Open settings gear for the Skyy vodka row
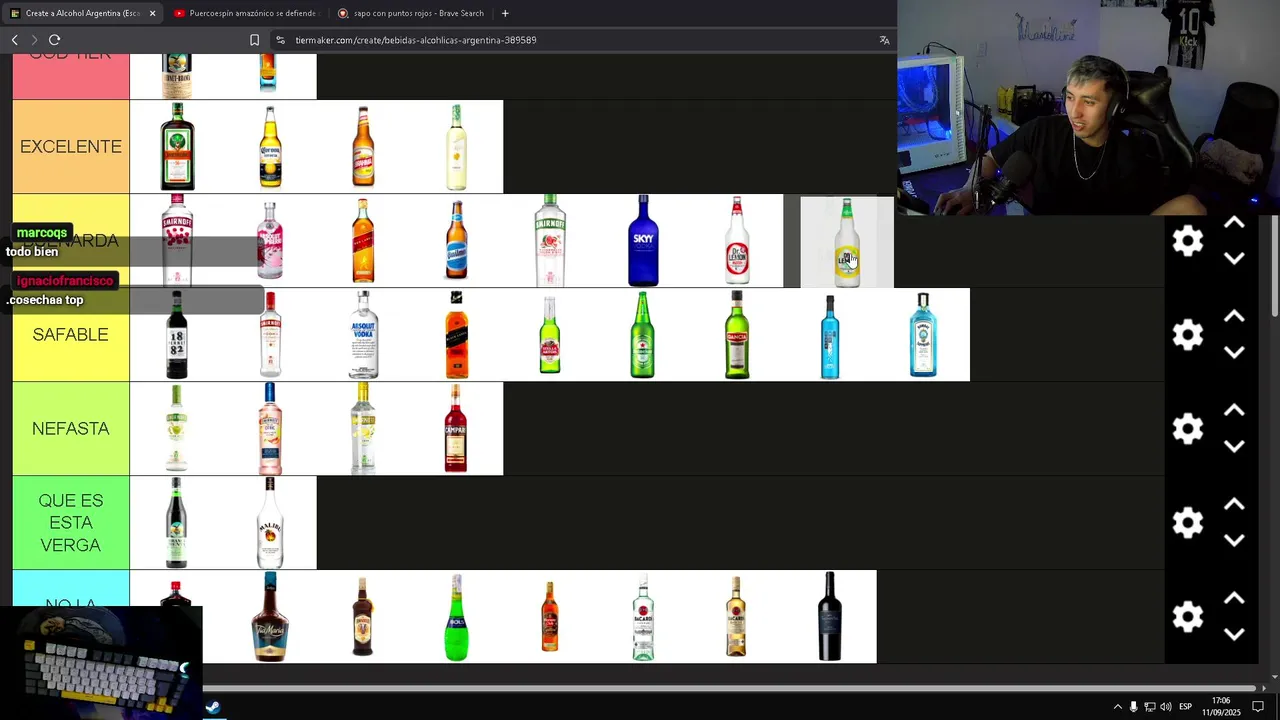The width and height of the screenshot is (1280, 720). point(1188,241)
